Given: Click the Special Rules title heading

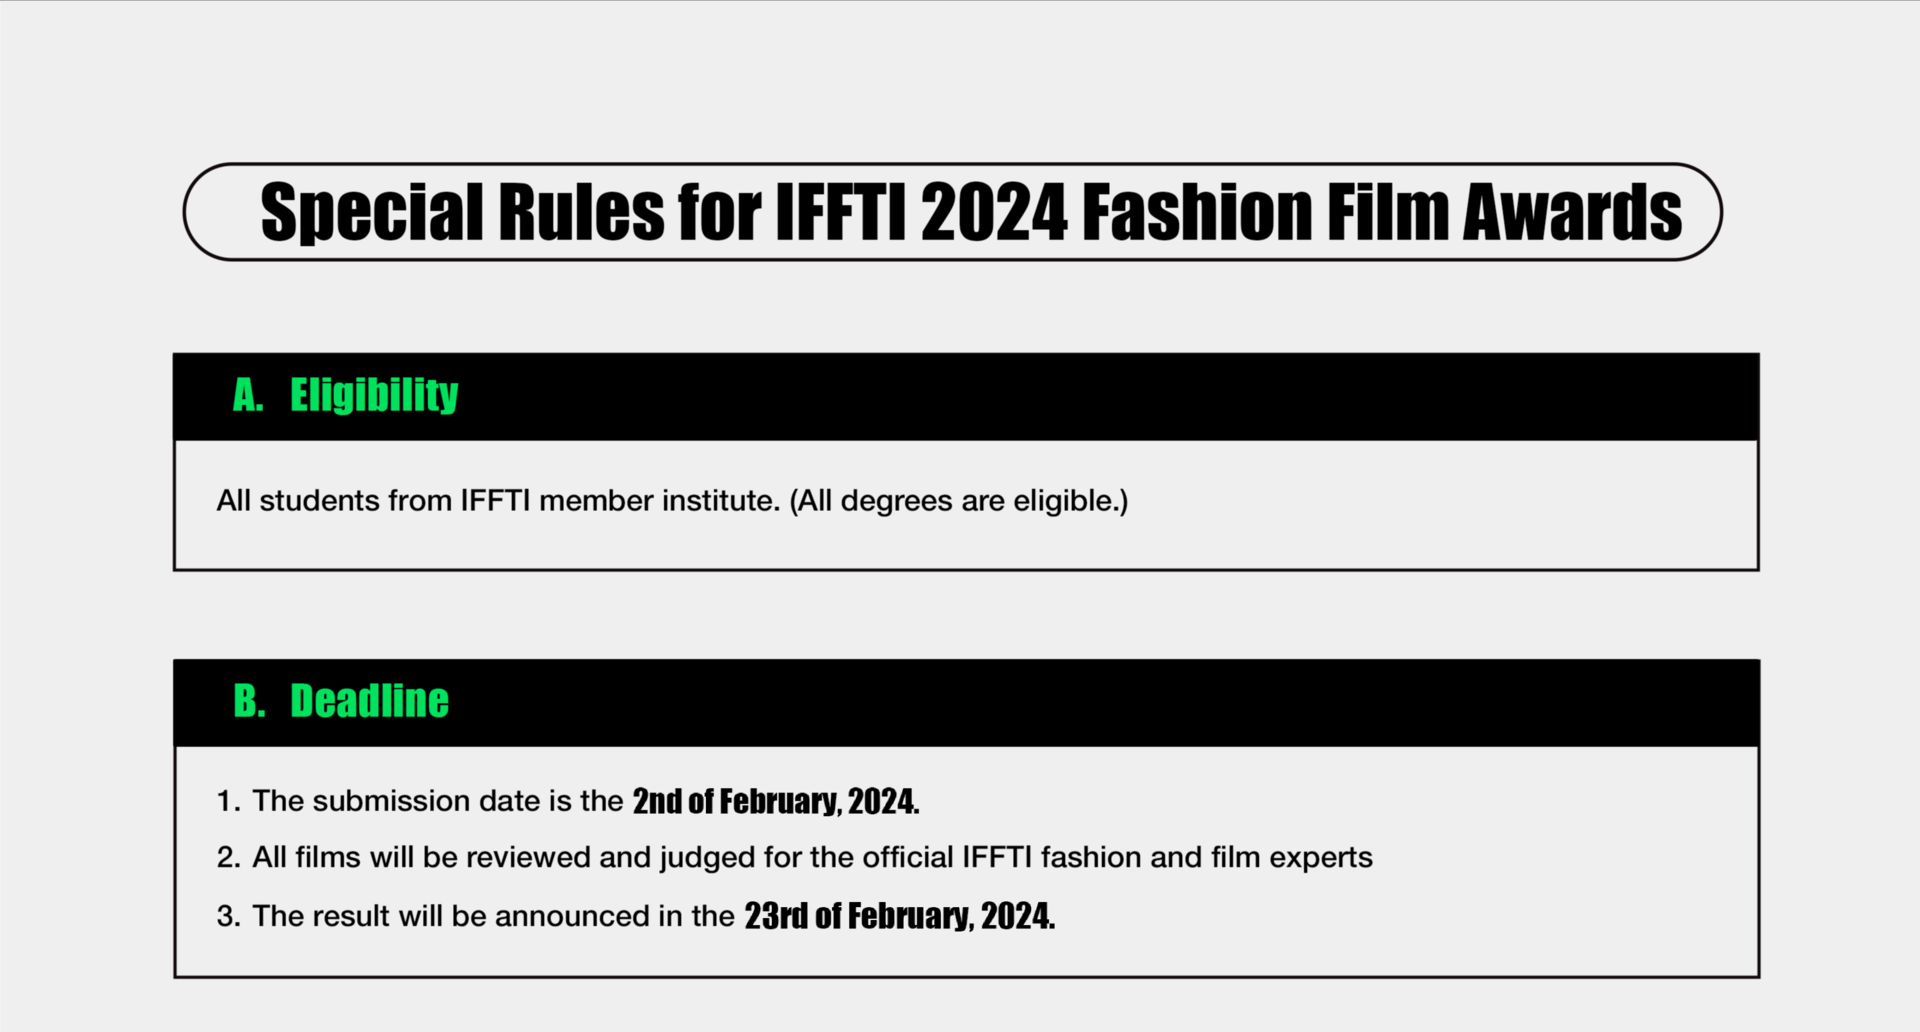Looking at the screenshot, I should (971, 212).
